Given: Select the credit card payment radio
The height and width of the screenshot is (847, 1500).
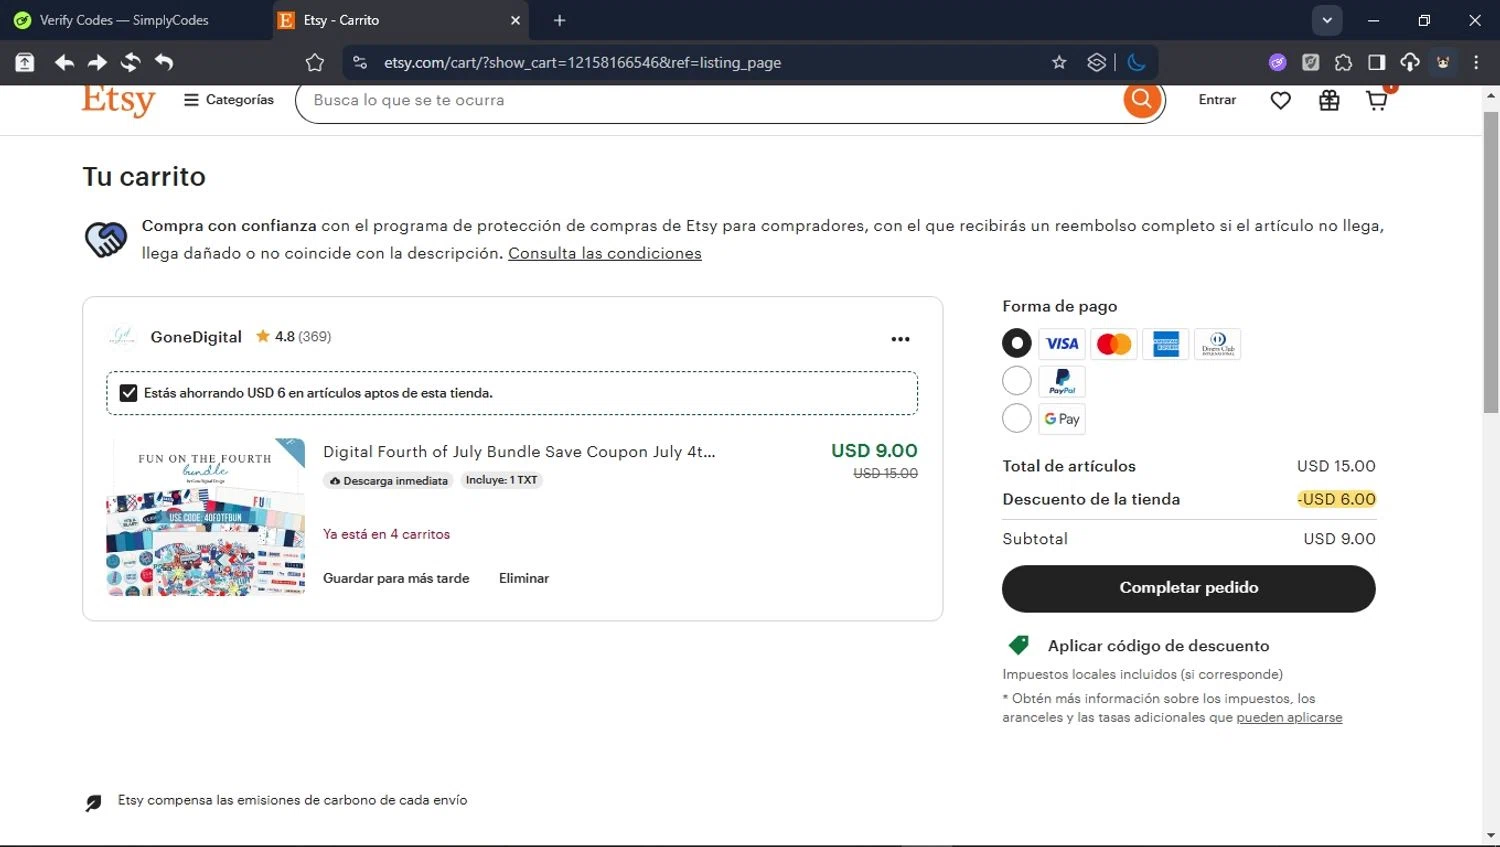Looking at the screenshot, I should click(x=1017, y=344).
